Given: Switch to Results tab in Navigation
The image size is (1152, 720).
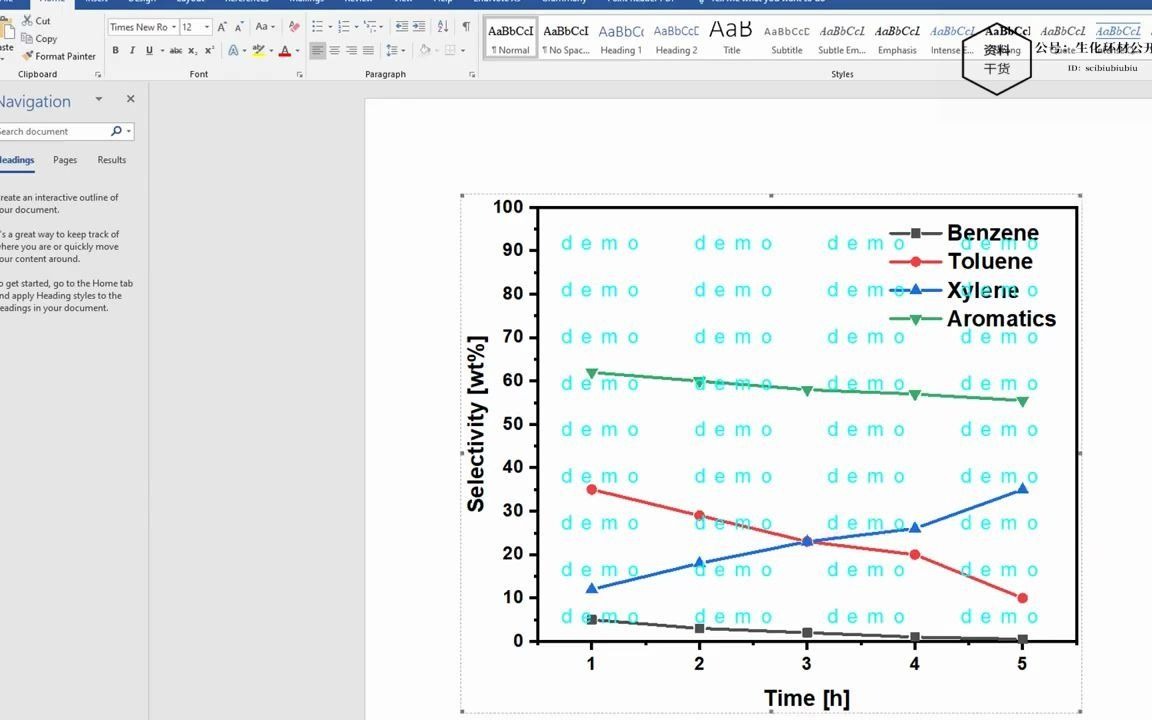Looking at the screenshot, I should click(x=112, y=160).
